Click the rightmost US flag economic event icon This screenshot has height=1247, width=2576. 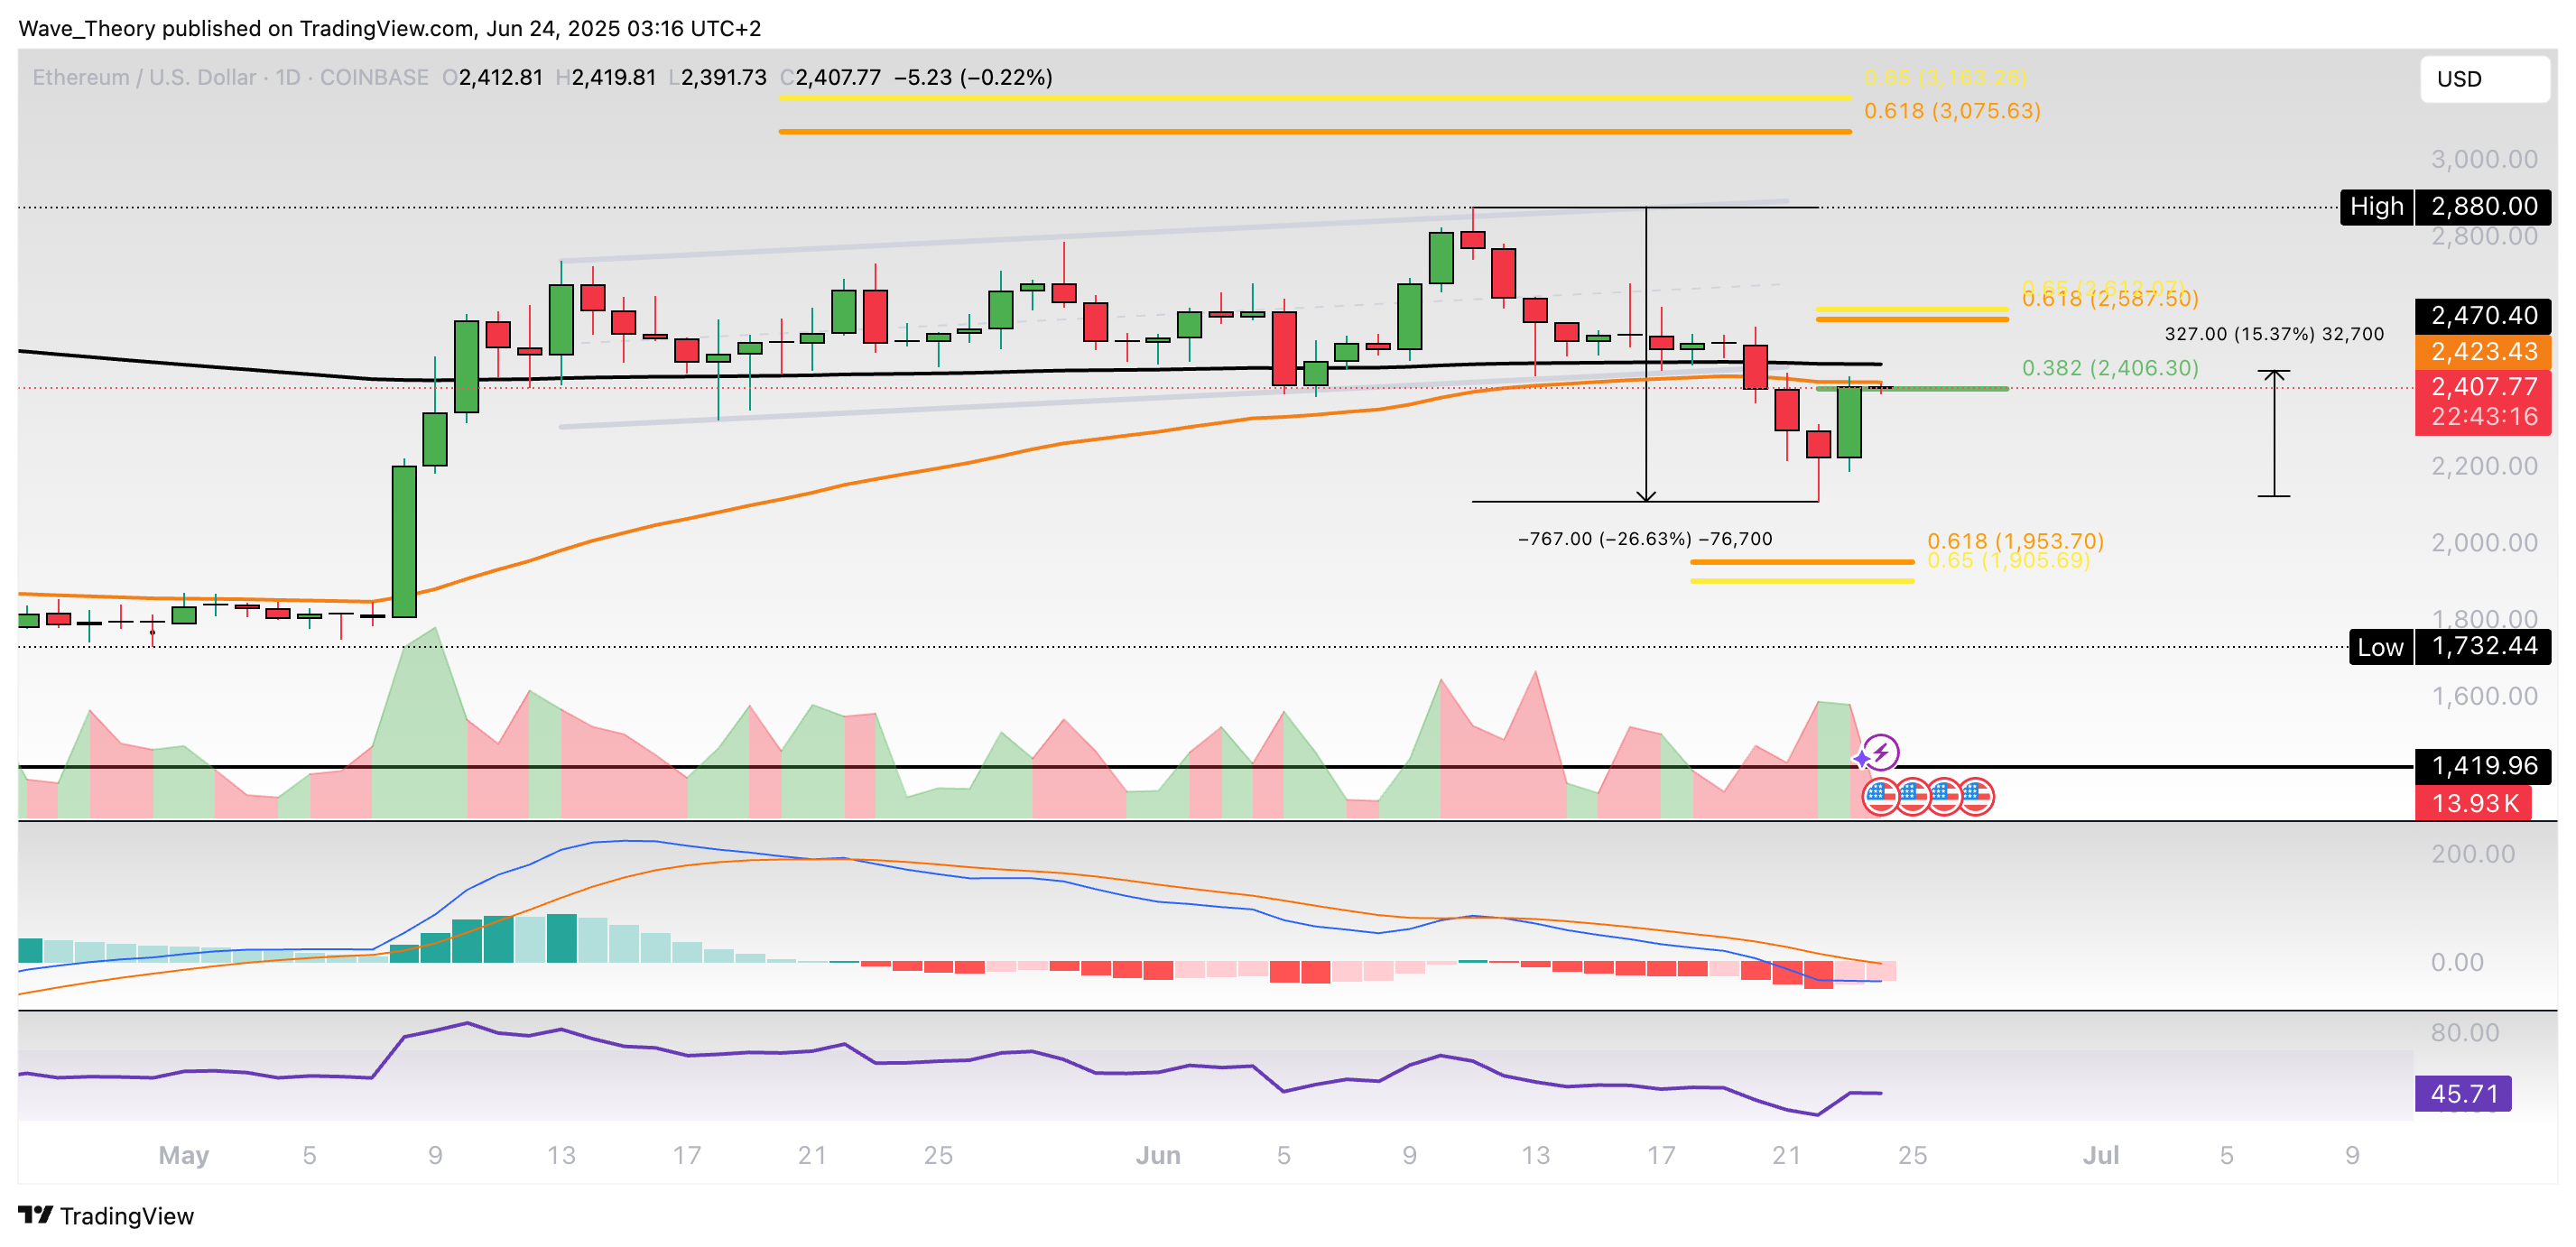click(1976, 797)
